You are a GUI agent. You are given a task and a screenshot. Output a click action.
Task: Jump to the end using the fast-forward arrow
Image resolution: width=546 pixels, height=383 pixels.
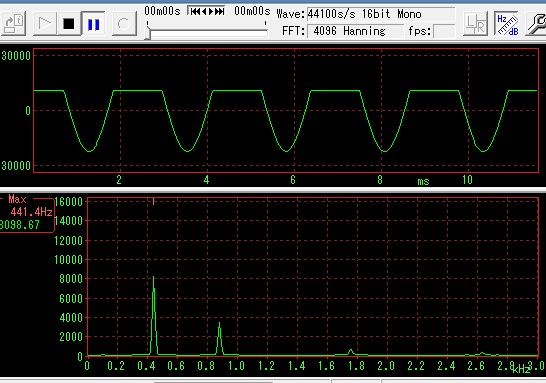219,11
